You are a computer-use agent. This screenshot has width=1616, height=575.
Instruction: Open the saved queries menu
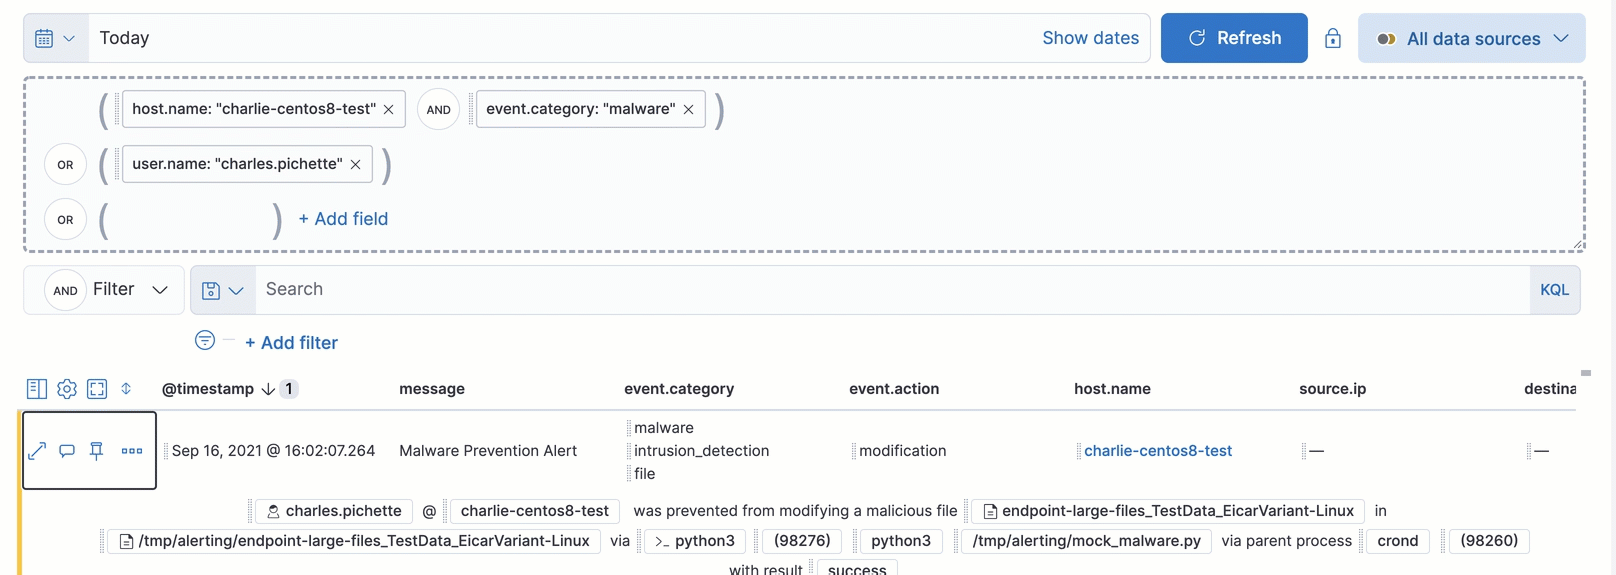point(222,290)
